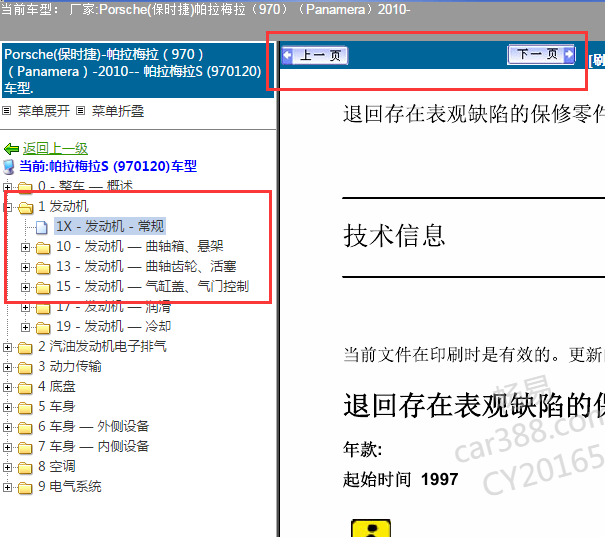Go to previous page with 上一页 button

[x=314, y=55]
